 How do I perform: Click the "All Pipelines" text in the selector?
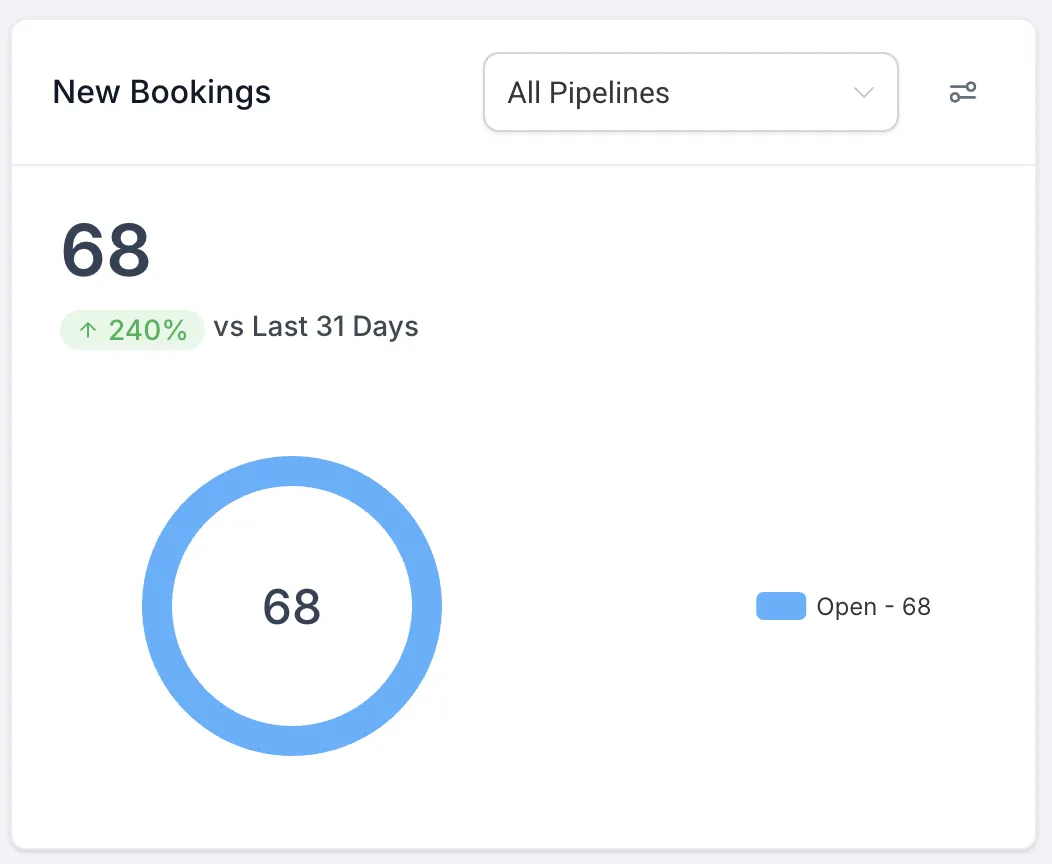tap(589, 93)
